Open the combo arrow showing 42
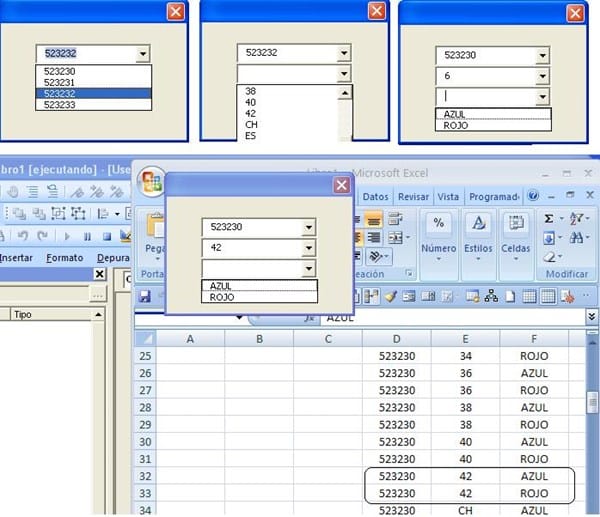 [x=308, y=248]
